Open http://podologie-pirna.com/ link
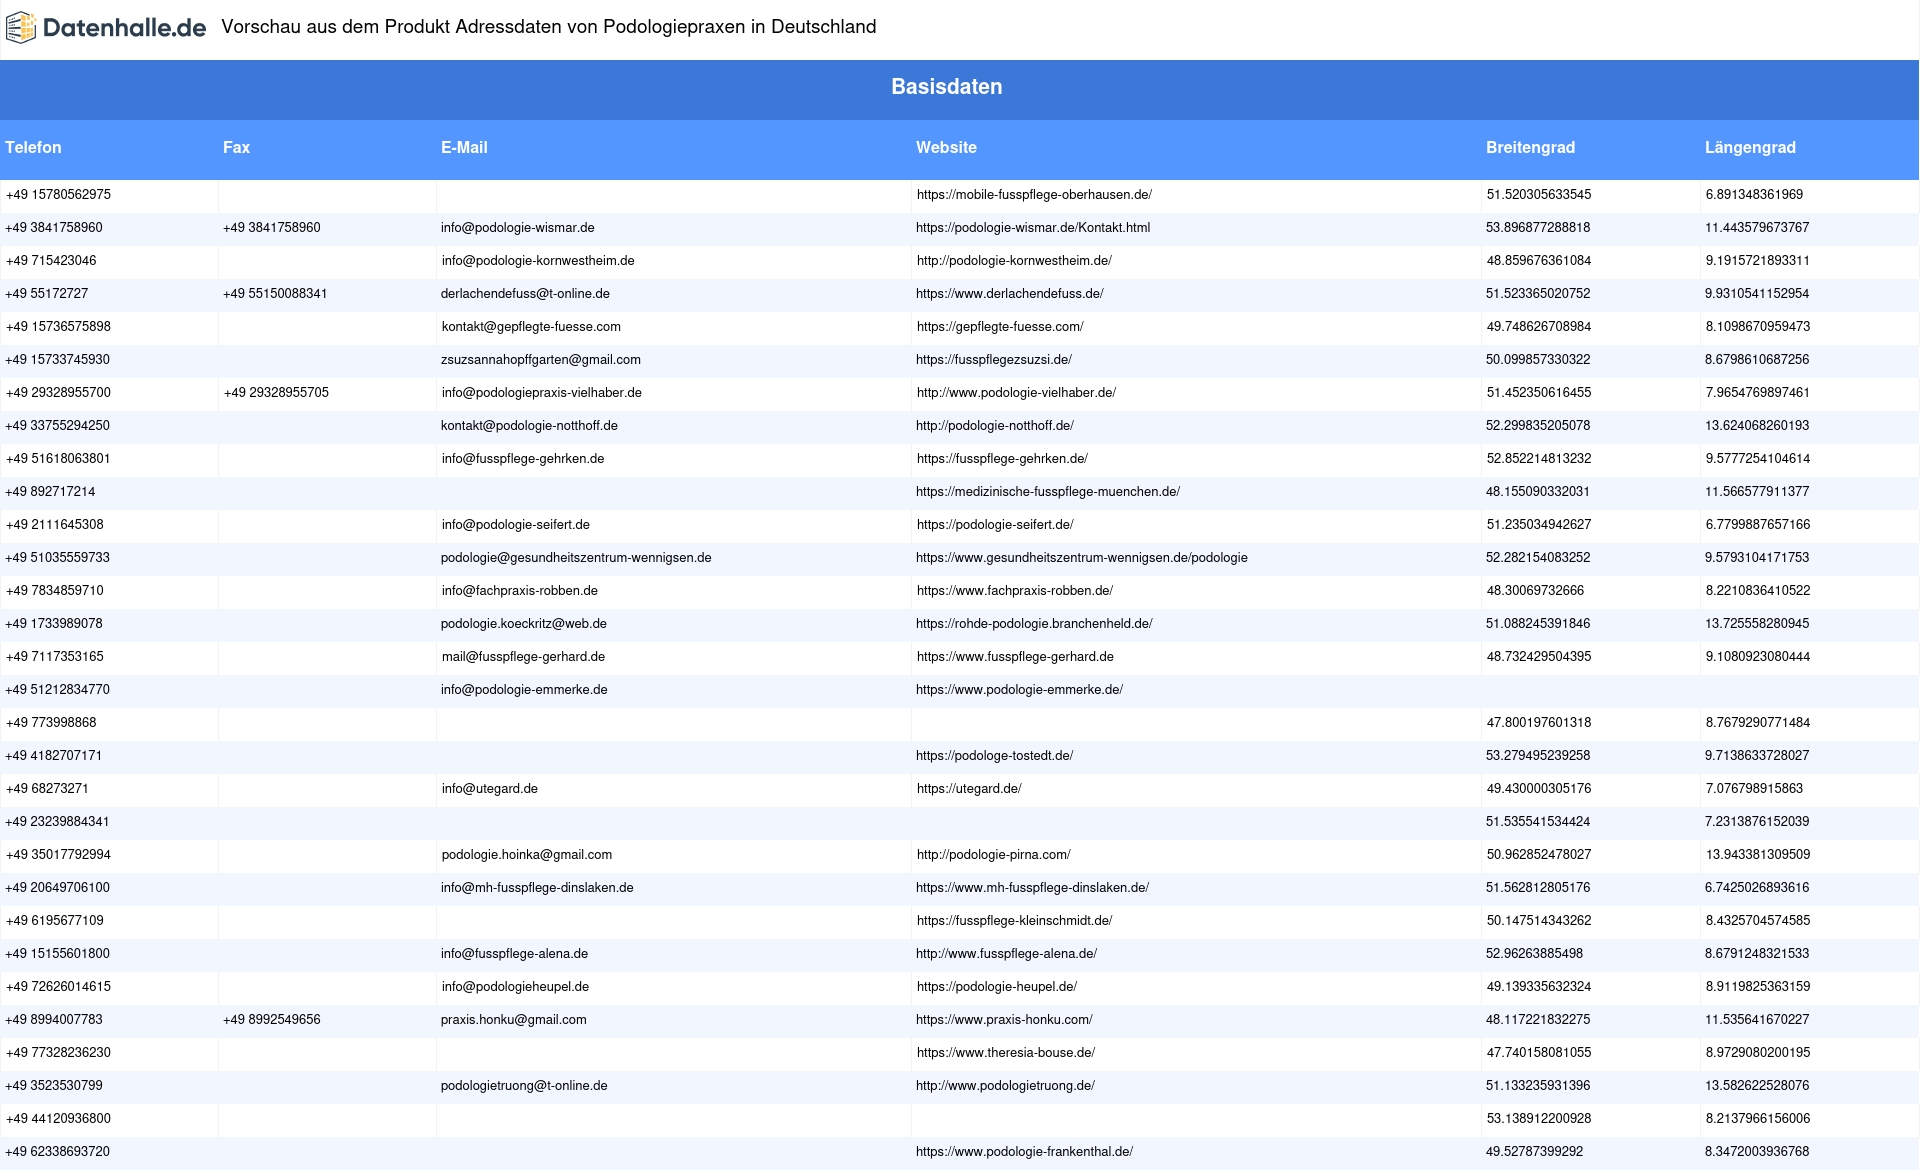Image resolution: width=1920 pixels, height=1170 pixels. [994, 855]
